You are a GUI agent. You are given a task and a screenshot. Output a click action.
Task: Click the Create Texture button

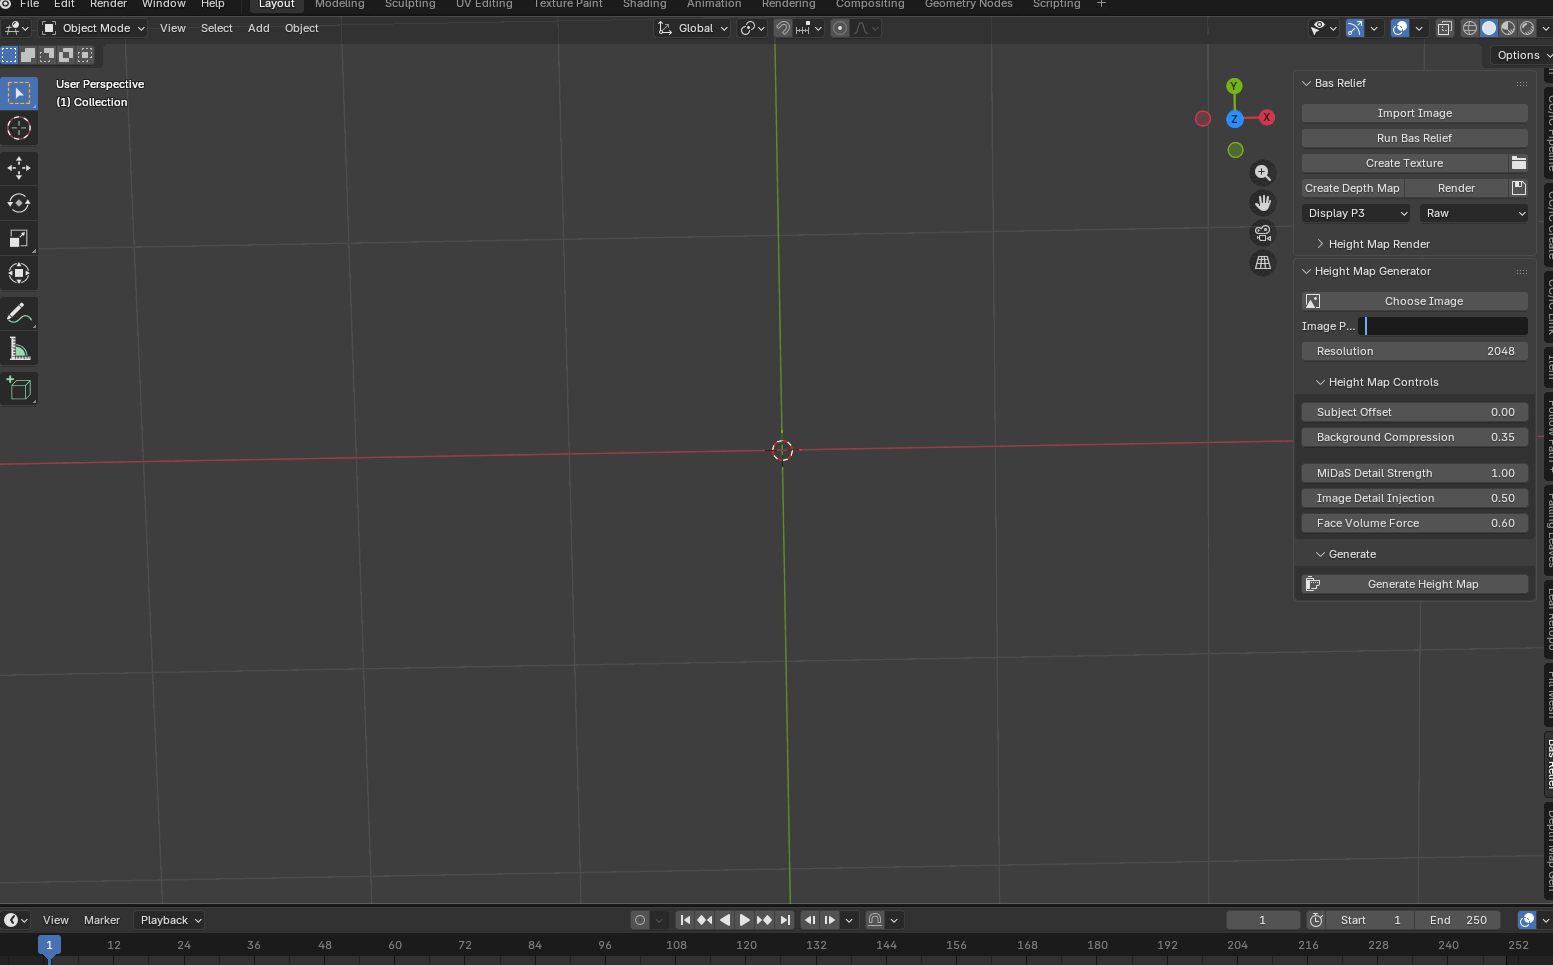(1404, 163)
